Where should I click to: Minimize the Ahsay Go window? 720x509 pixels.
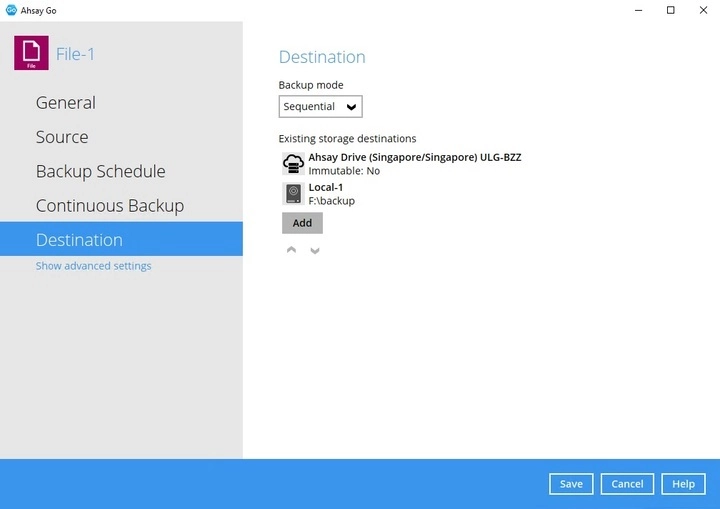638,10
